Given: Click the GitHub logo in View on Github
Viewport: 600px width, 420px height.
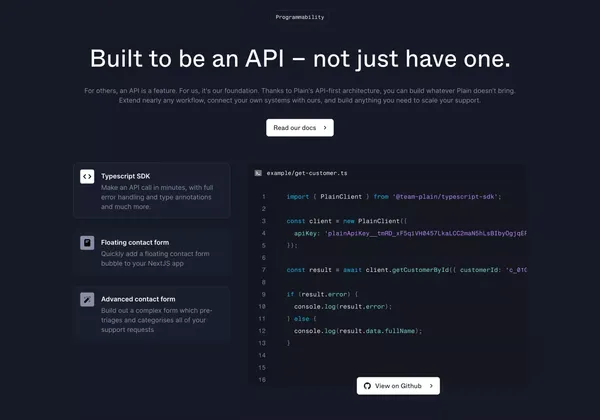Looking at the screenshot, I should [367, 386].
